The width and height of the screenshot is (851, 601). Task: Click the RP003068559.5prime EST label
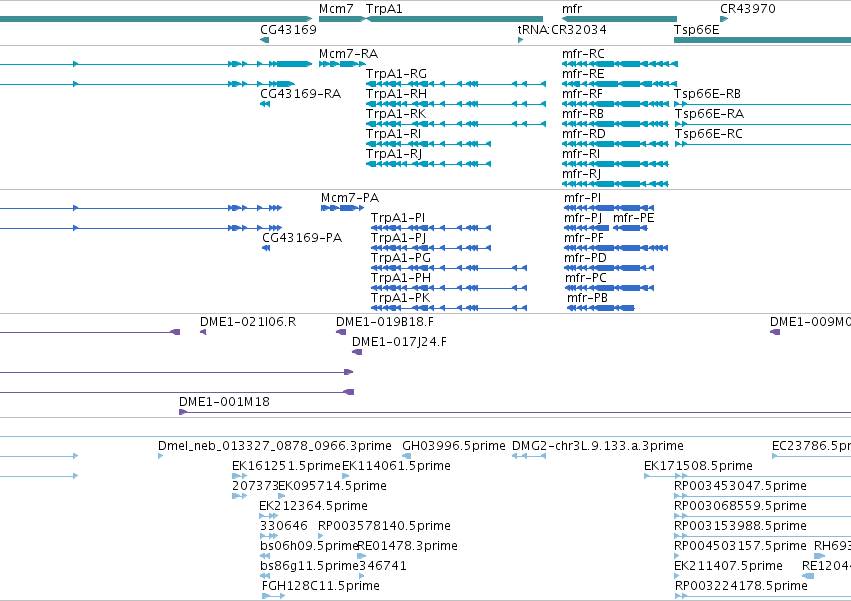[740, 507]
